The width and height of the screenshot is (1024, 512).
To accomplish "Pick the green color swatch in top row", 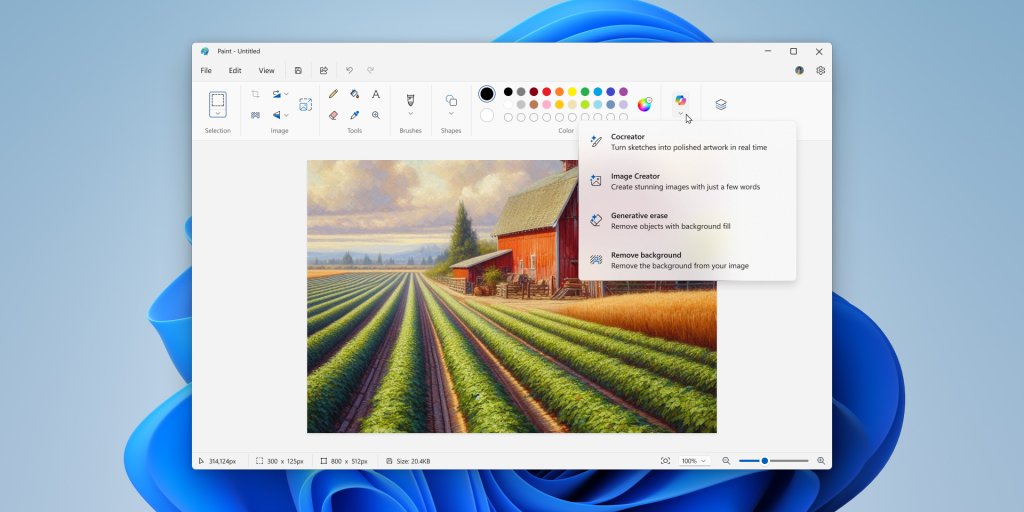I will (x=585, y=91).
